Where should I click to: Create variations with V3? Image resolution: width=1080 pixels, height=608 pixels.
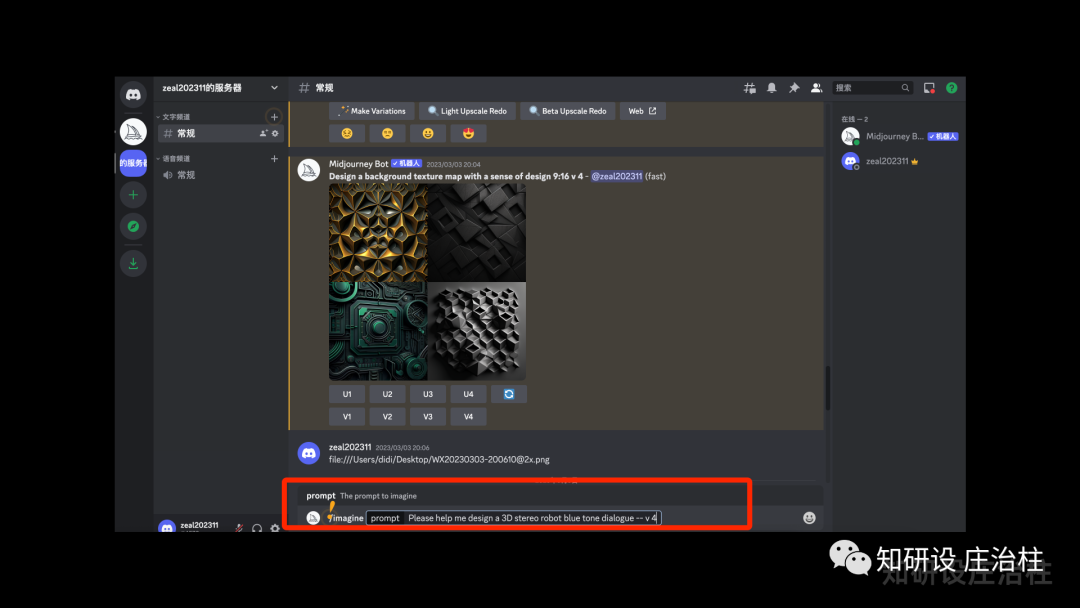coord(428,417)
